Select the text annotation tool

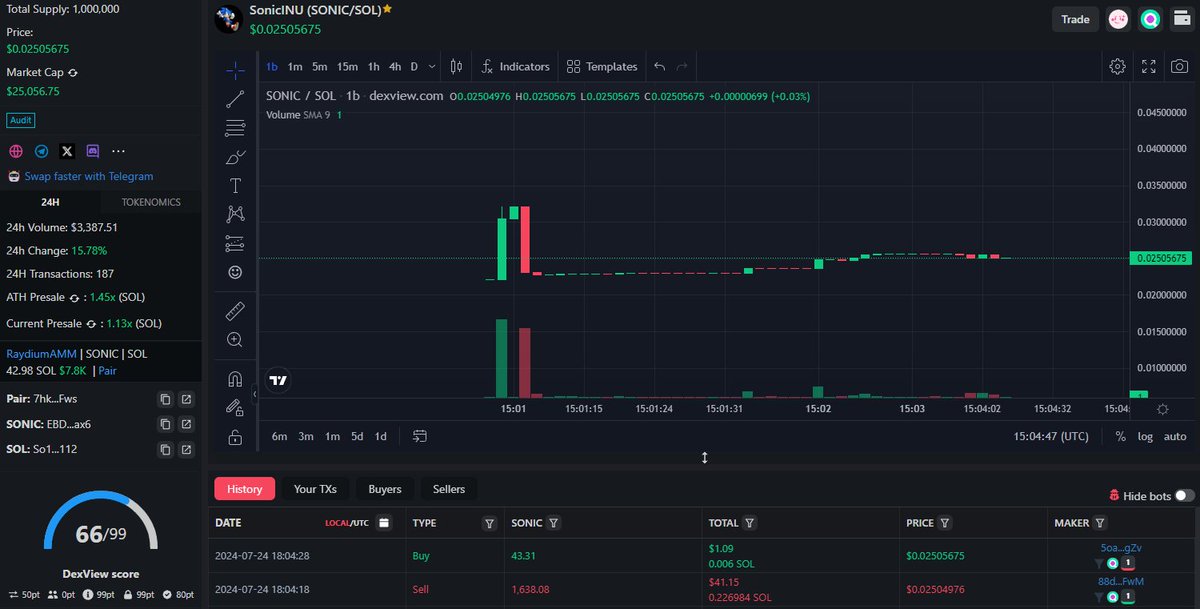point(235,185)
